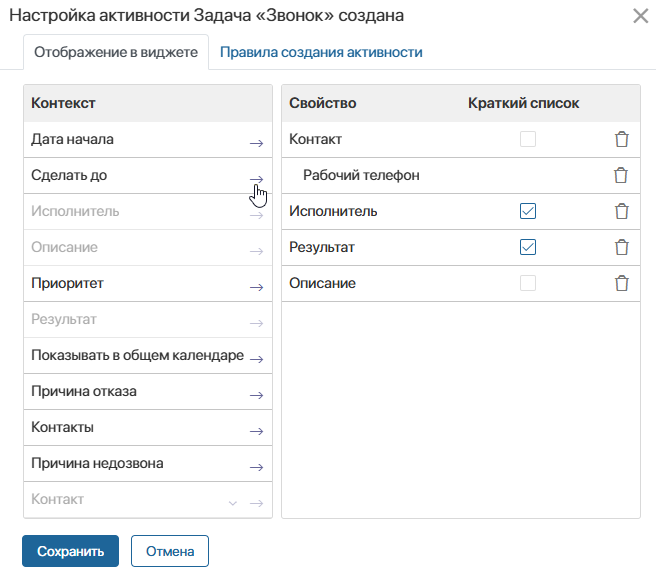Click arrow for 'Причина недозвона'

256,467
